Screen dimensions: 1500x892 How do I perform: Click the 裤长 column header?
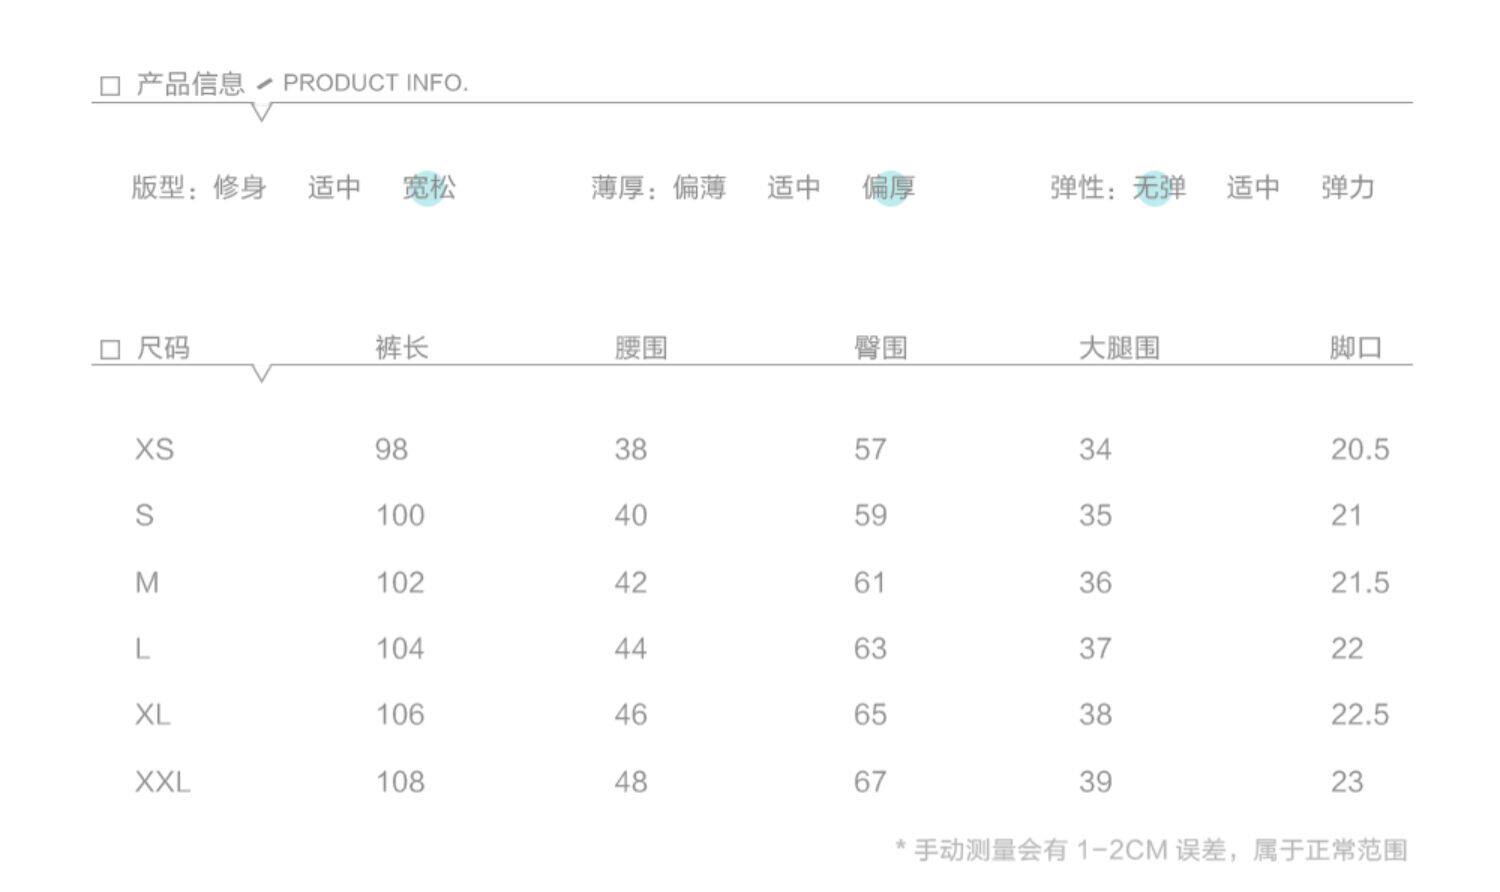tap(402, 348)
